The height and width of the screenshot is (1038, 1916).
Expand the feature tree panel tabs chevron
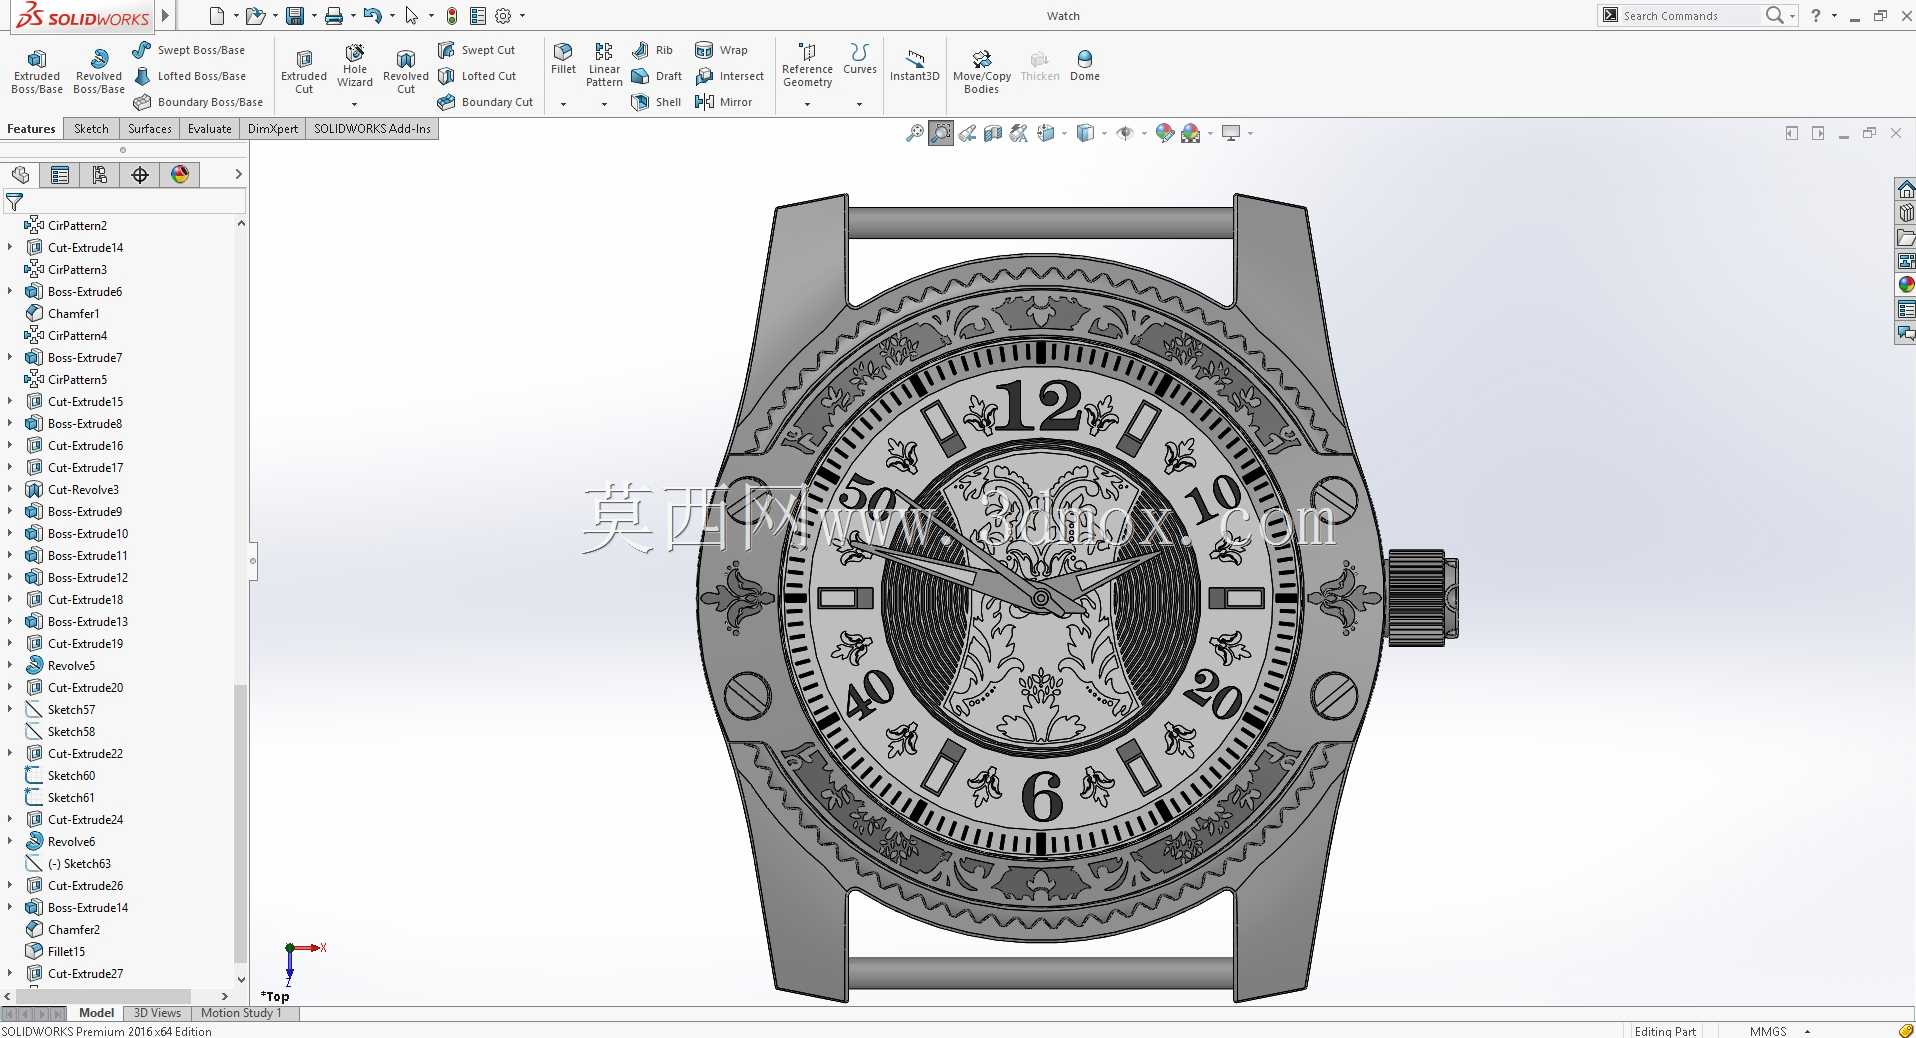pyautogui.click(x=238, y=174)
